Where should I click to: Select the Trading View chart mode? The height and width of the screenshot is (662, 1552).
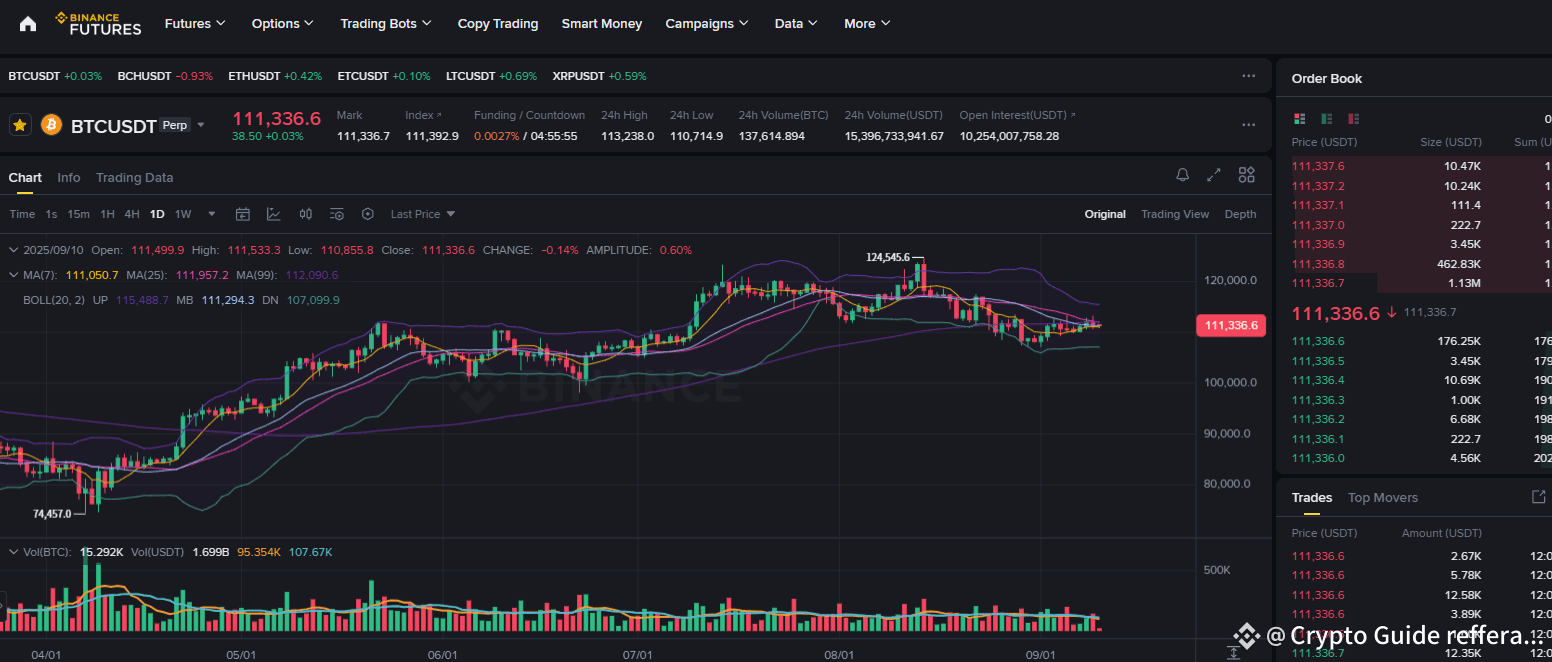point(1175,214)
